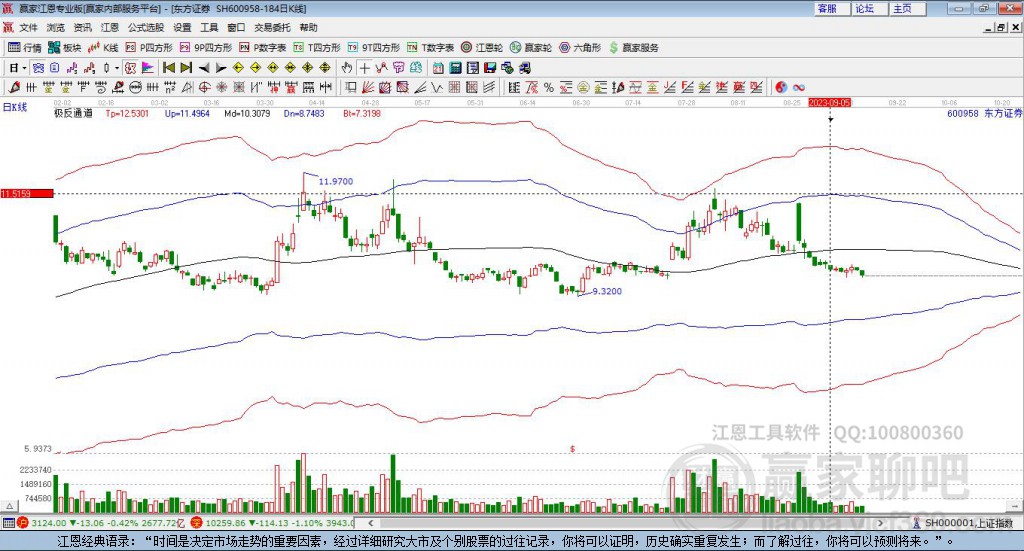The width and height of the screenshot is (1024, 551).
Task: Click the black right arrow icon
Action: click(221, 68)
